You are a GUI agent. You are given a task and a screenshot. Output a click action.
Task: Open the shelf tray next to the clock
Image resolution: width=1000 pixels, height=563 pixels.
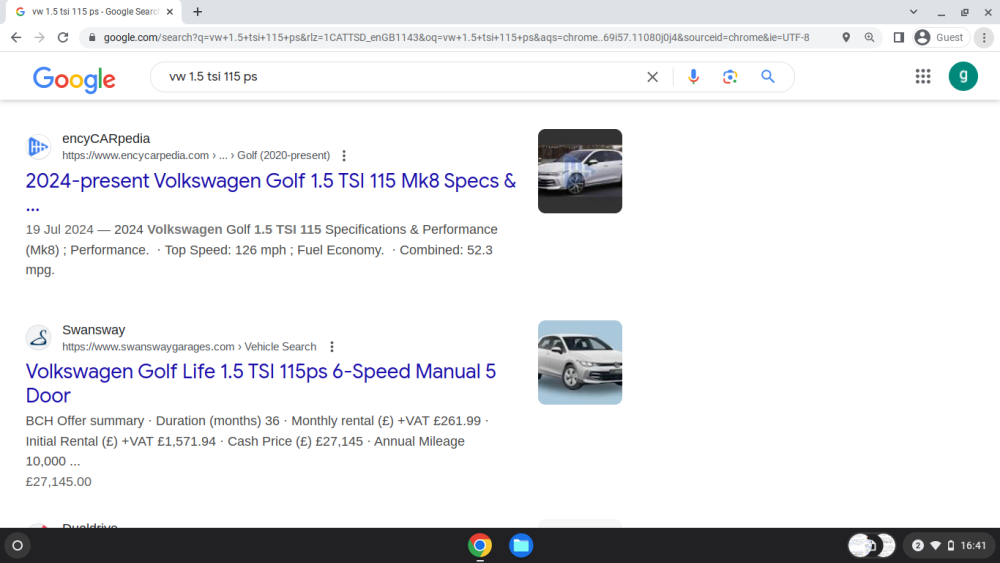click(x=872, y=545)
